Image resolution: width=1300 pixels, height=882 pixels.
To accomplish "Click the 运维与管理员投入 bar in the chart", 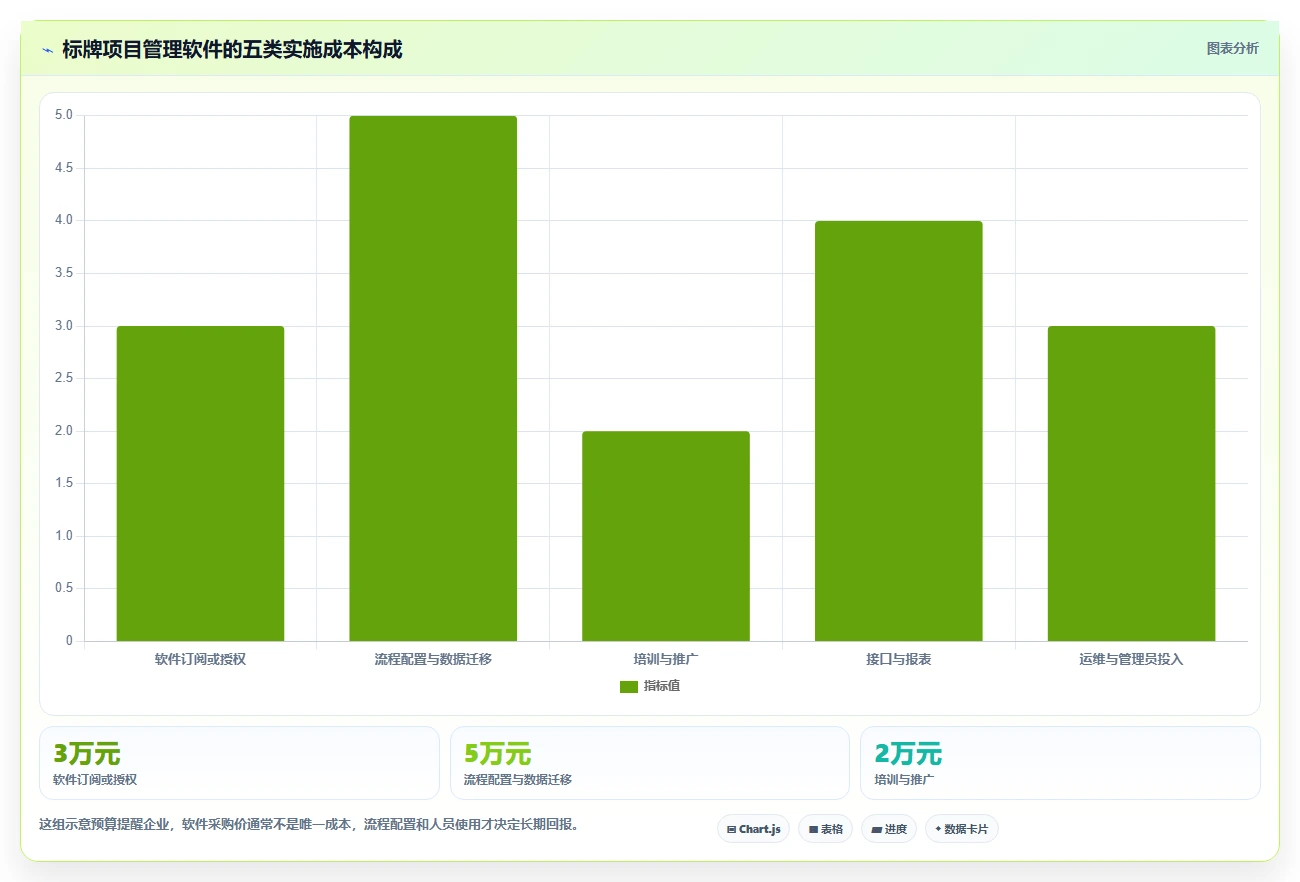I will tap(1131, 483).
